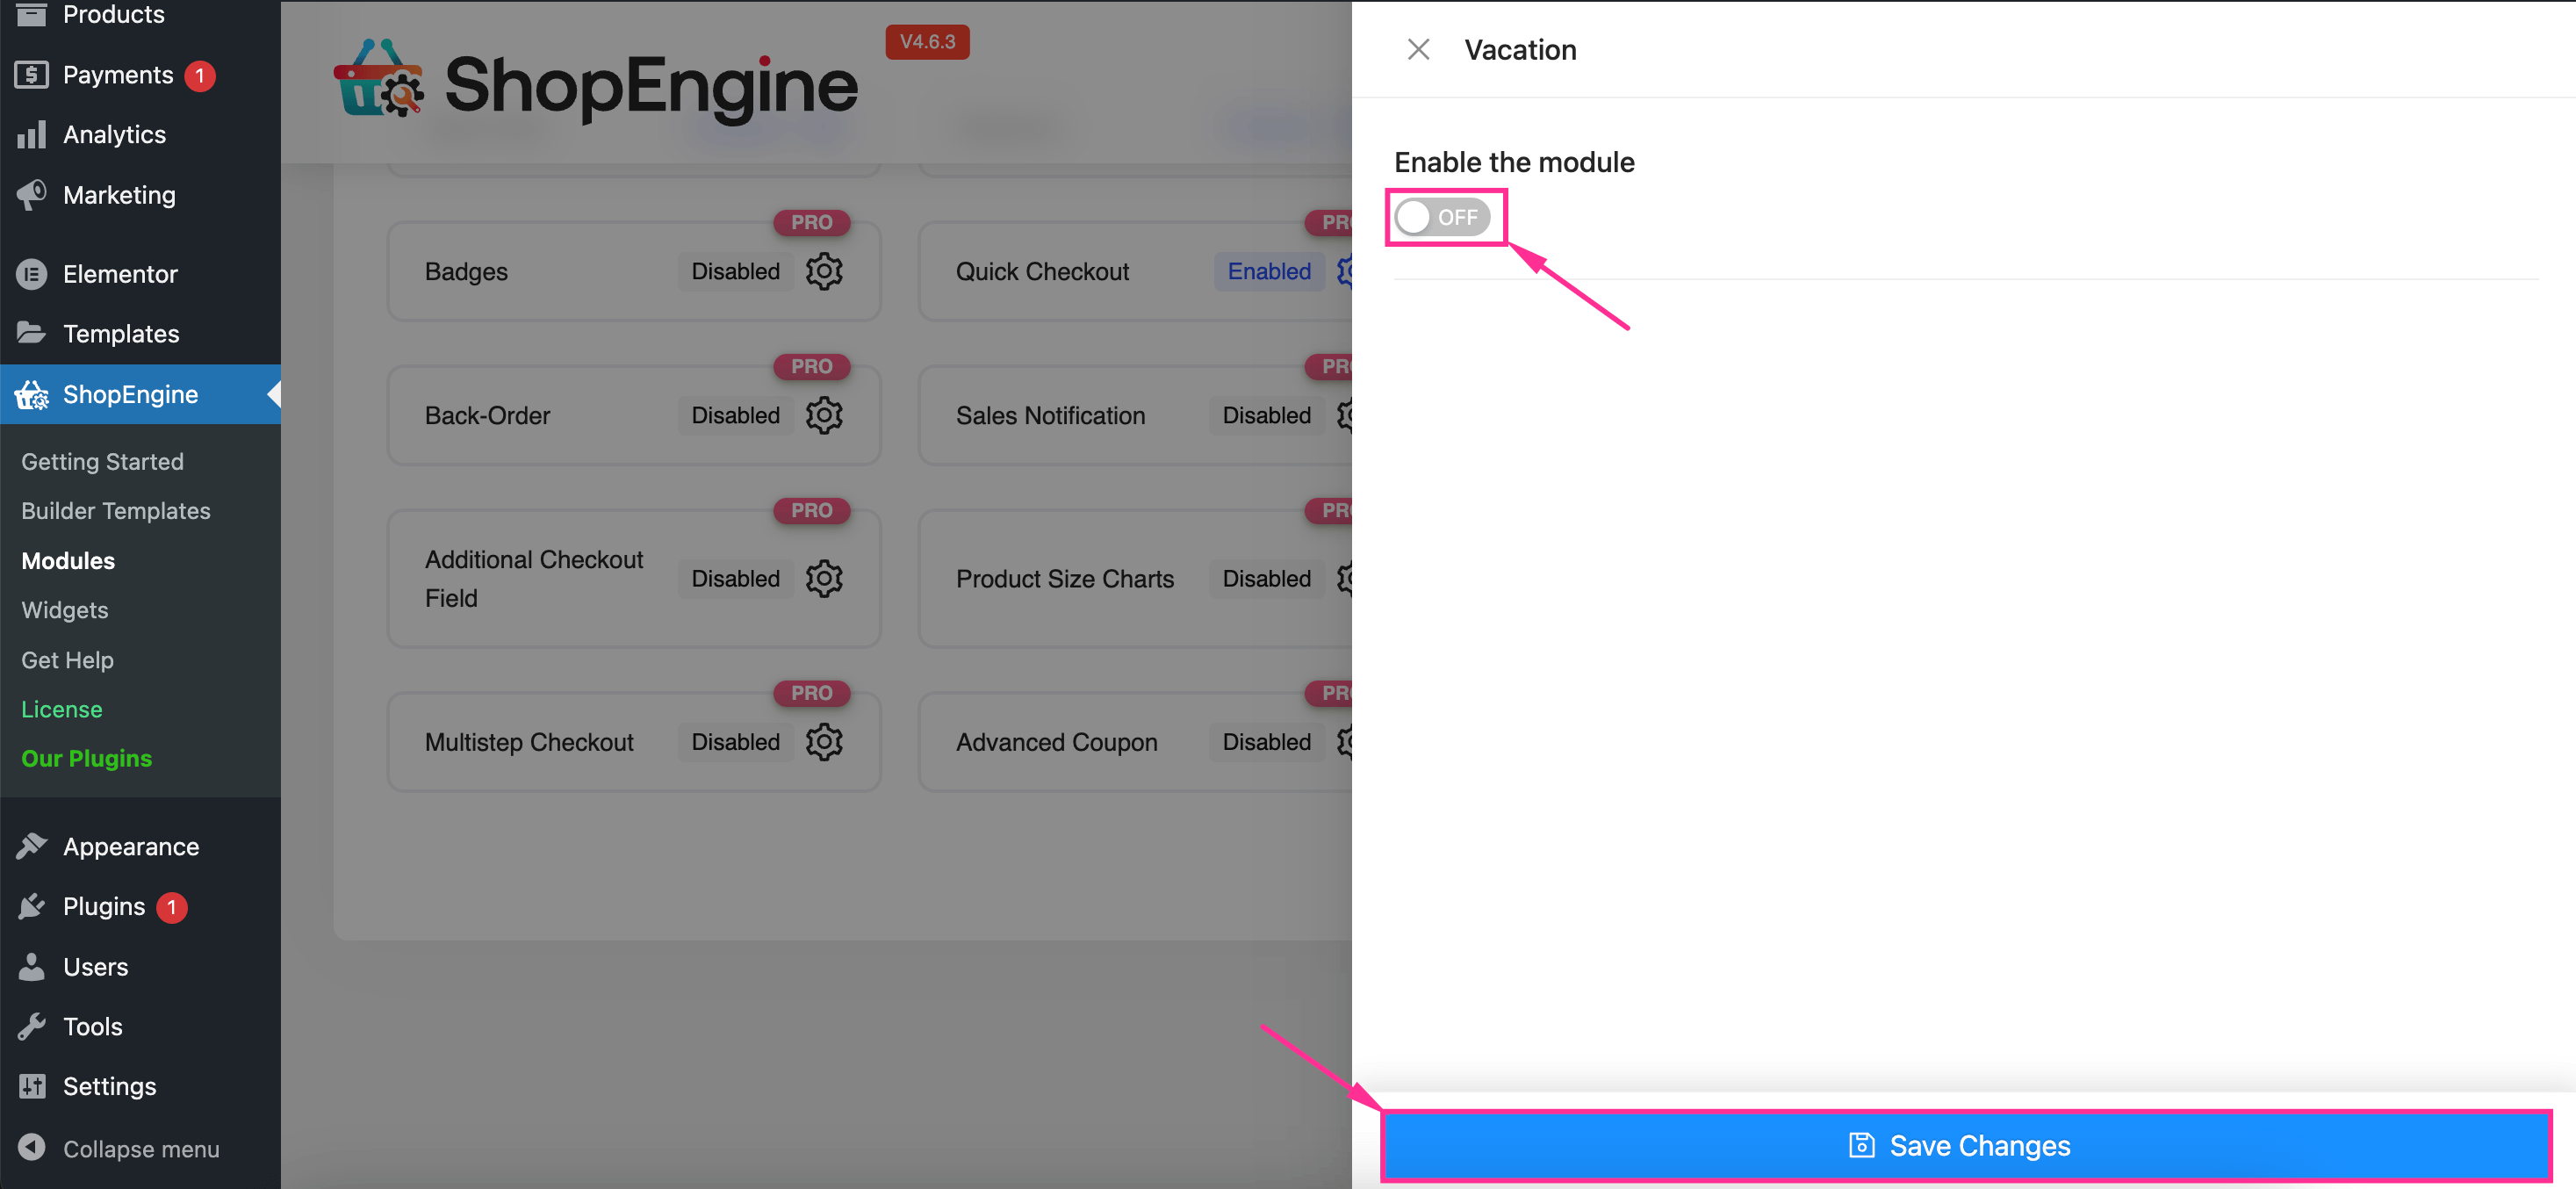Click the License link in ShopEngine sidebar
This screenshot has height=1189, width=2576.
[x=61, y=708]
